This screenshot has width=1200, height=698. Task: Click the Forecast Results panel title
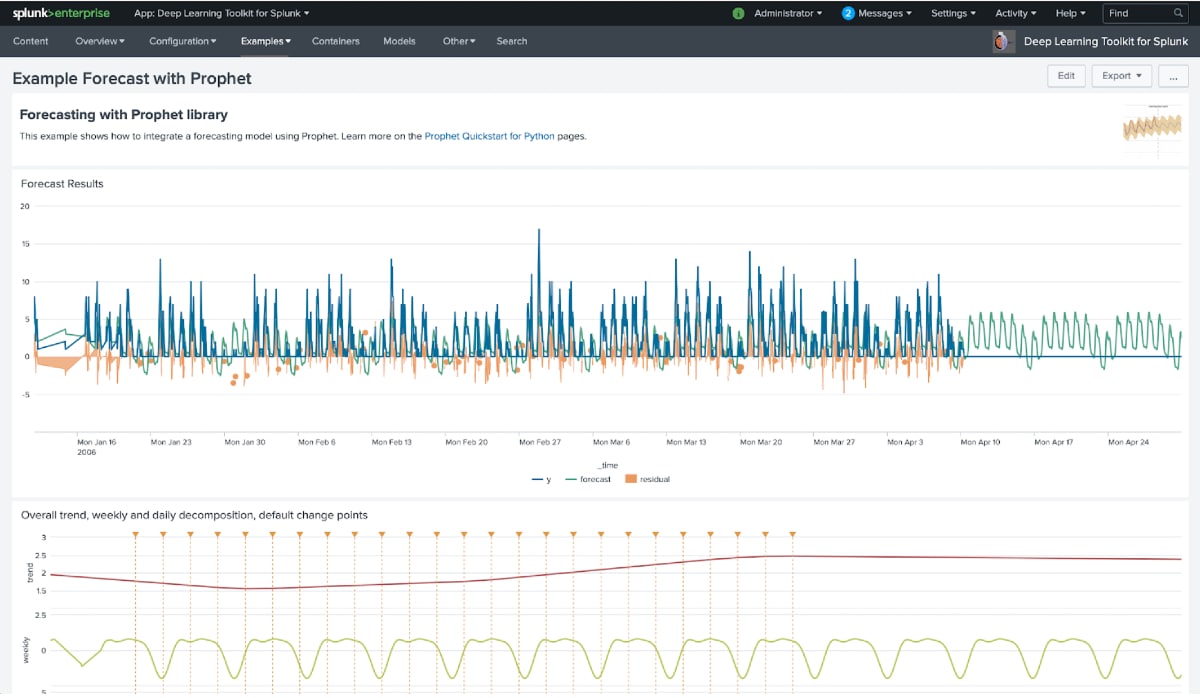point(62,183)
